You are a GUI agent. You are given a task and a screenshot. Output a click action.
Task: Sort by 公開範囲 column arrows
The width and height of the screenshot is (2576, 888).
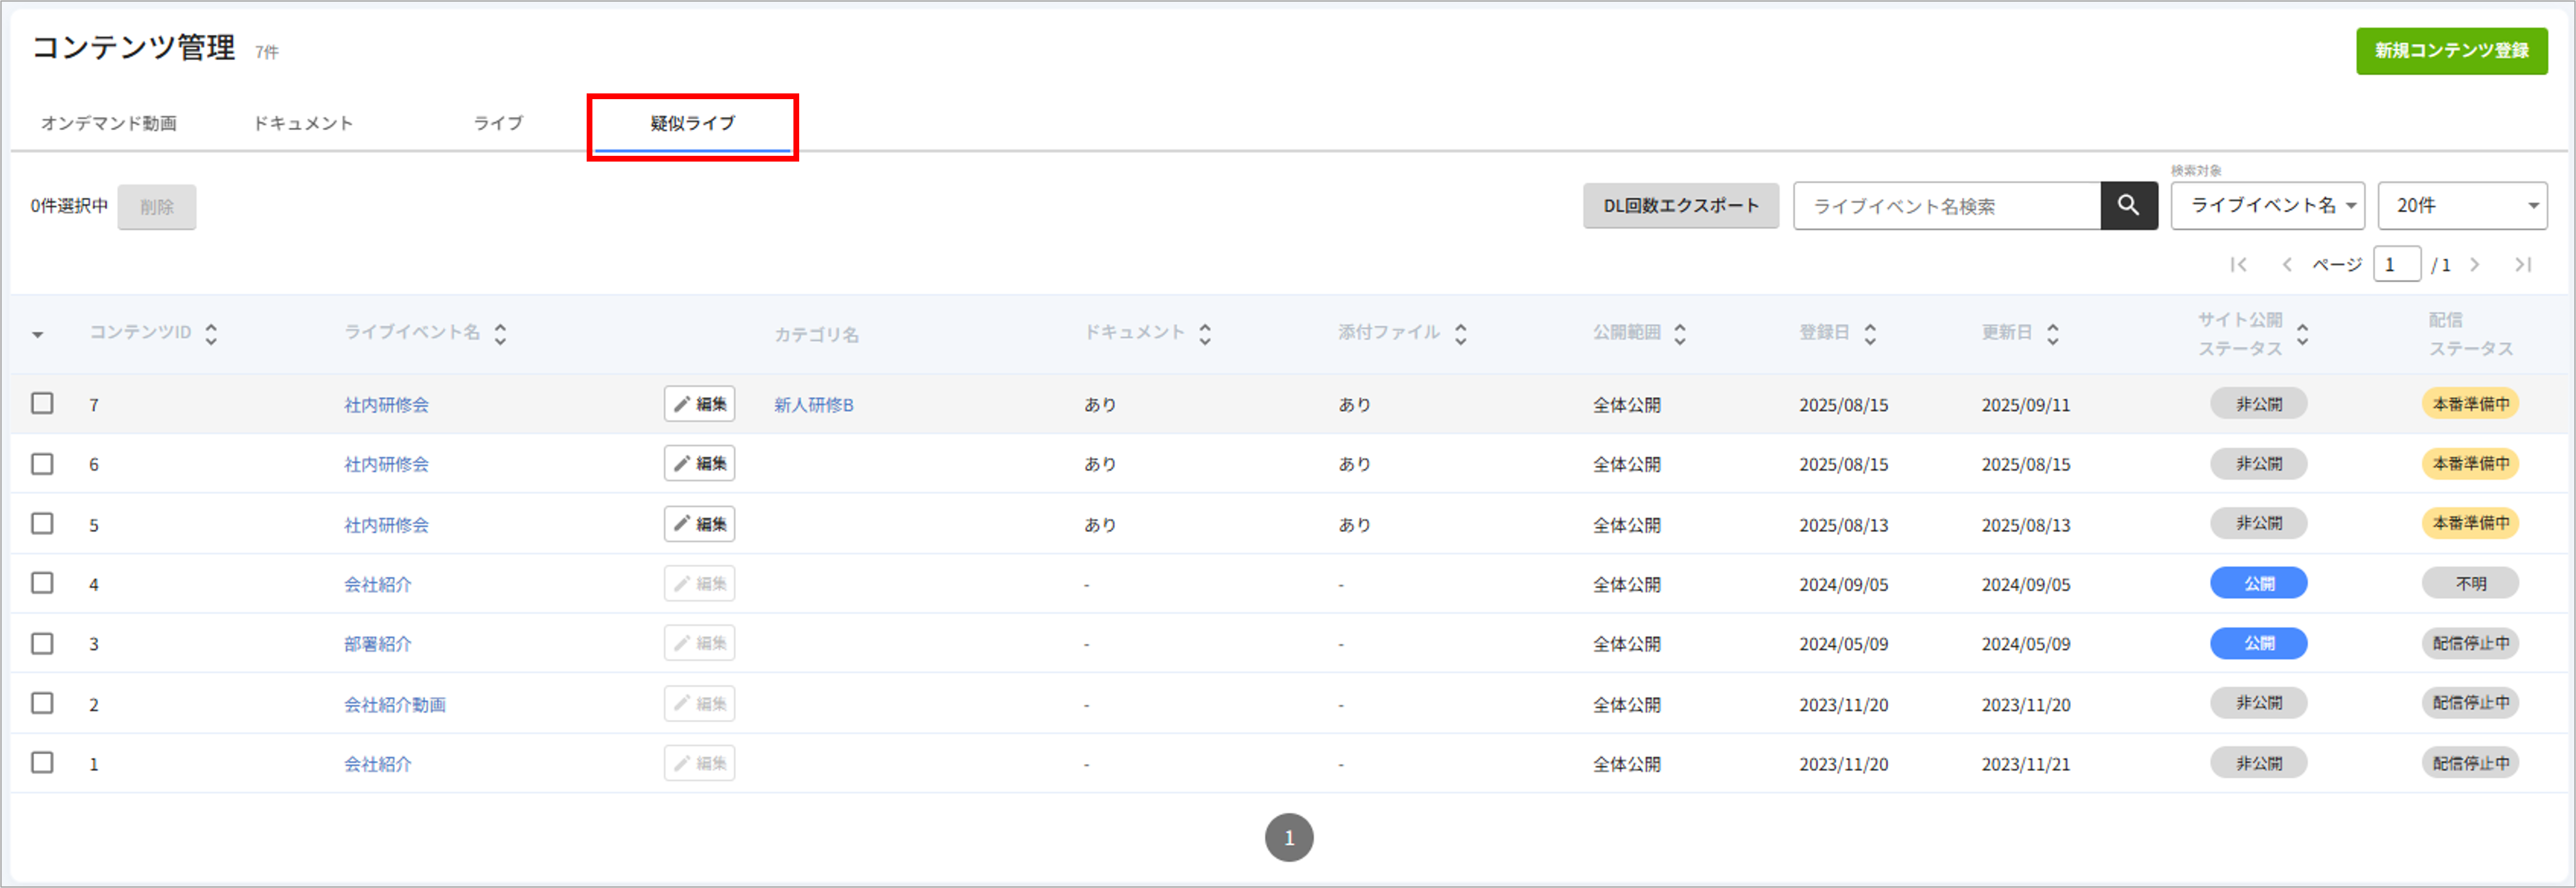1680,334
